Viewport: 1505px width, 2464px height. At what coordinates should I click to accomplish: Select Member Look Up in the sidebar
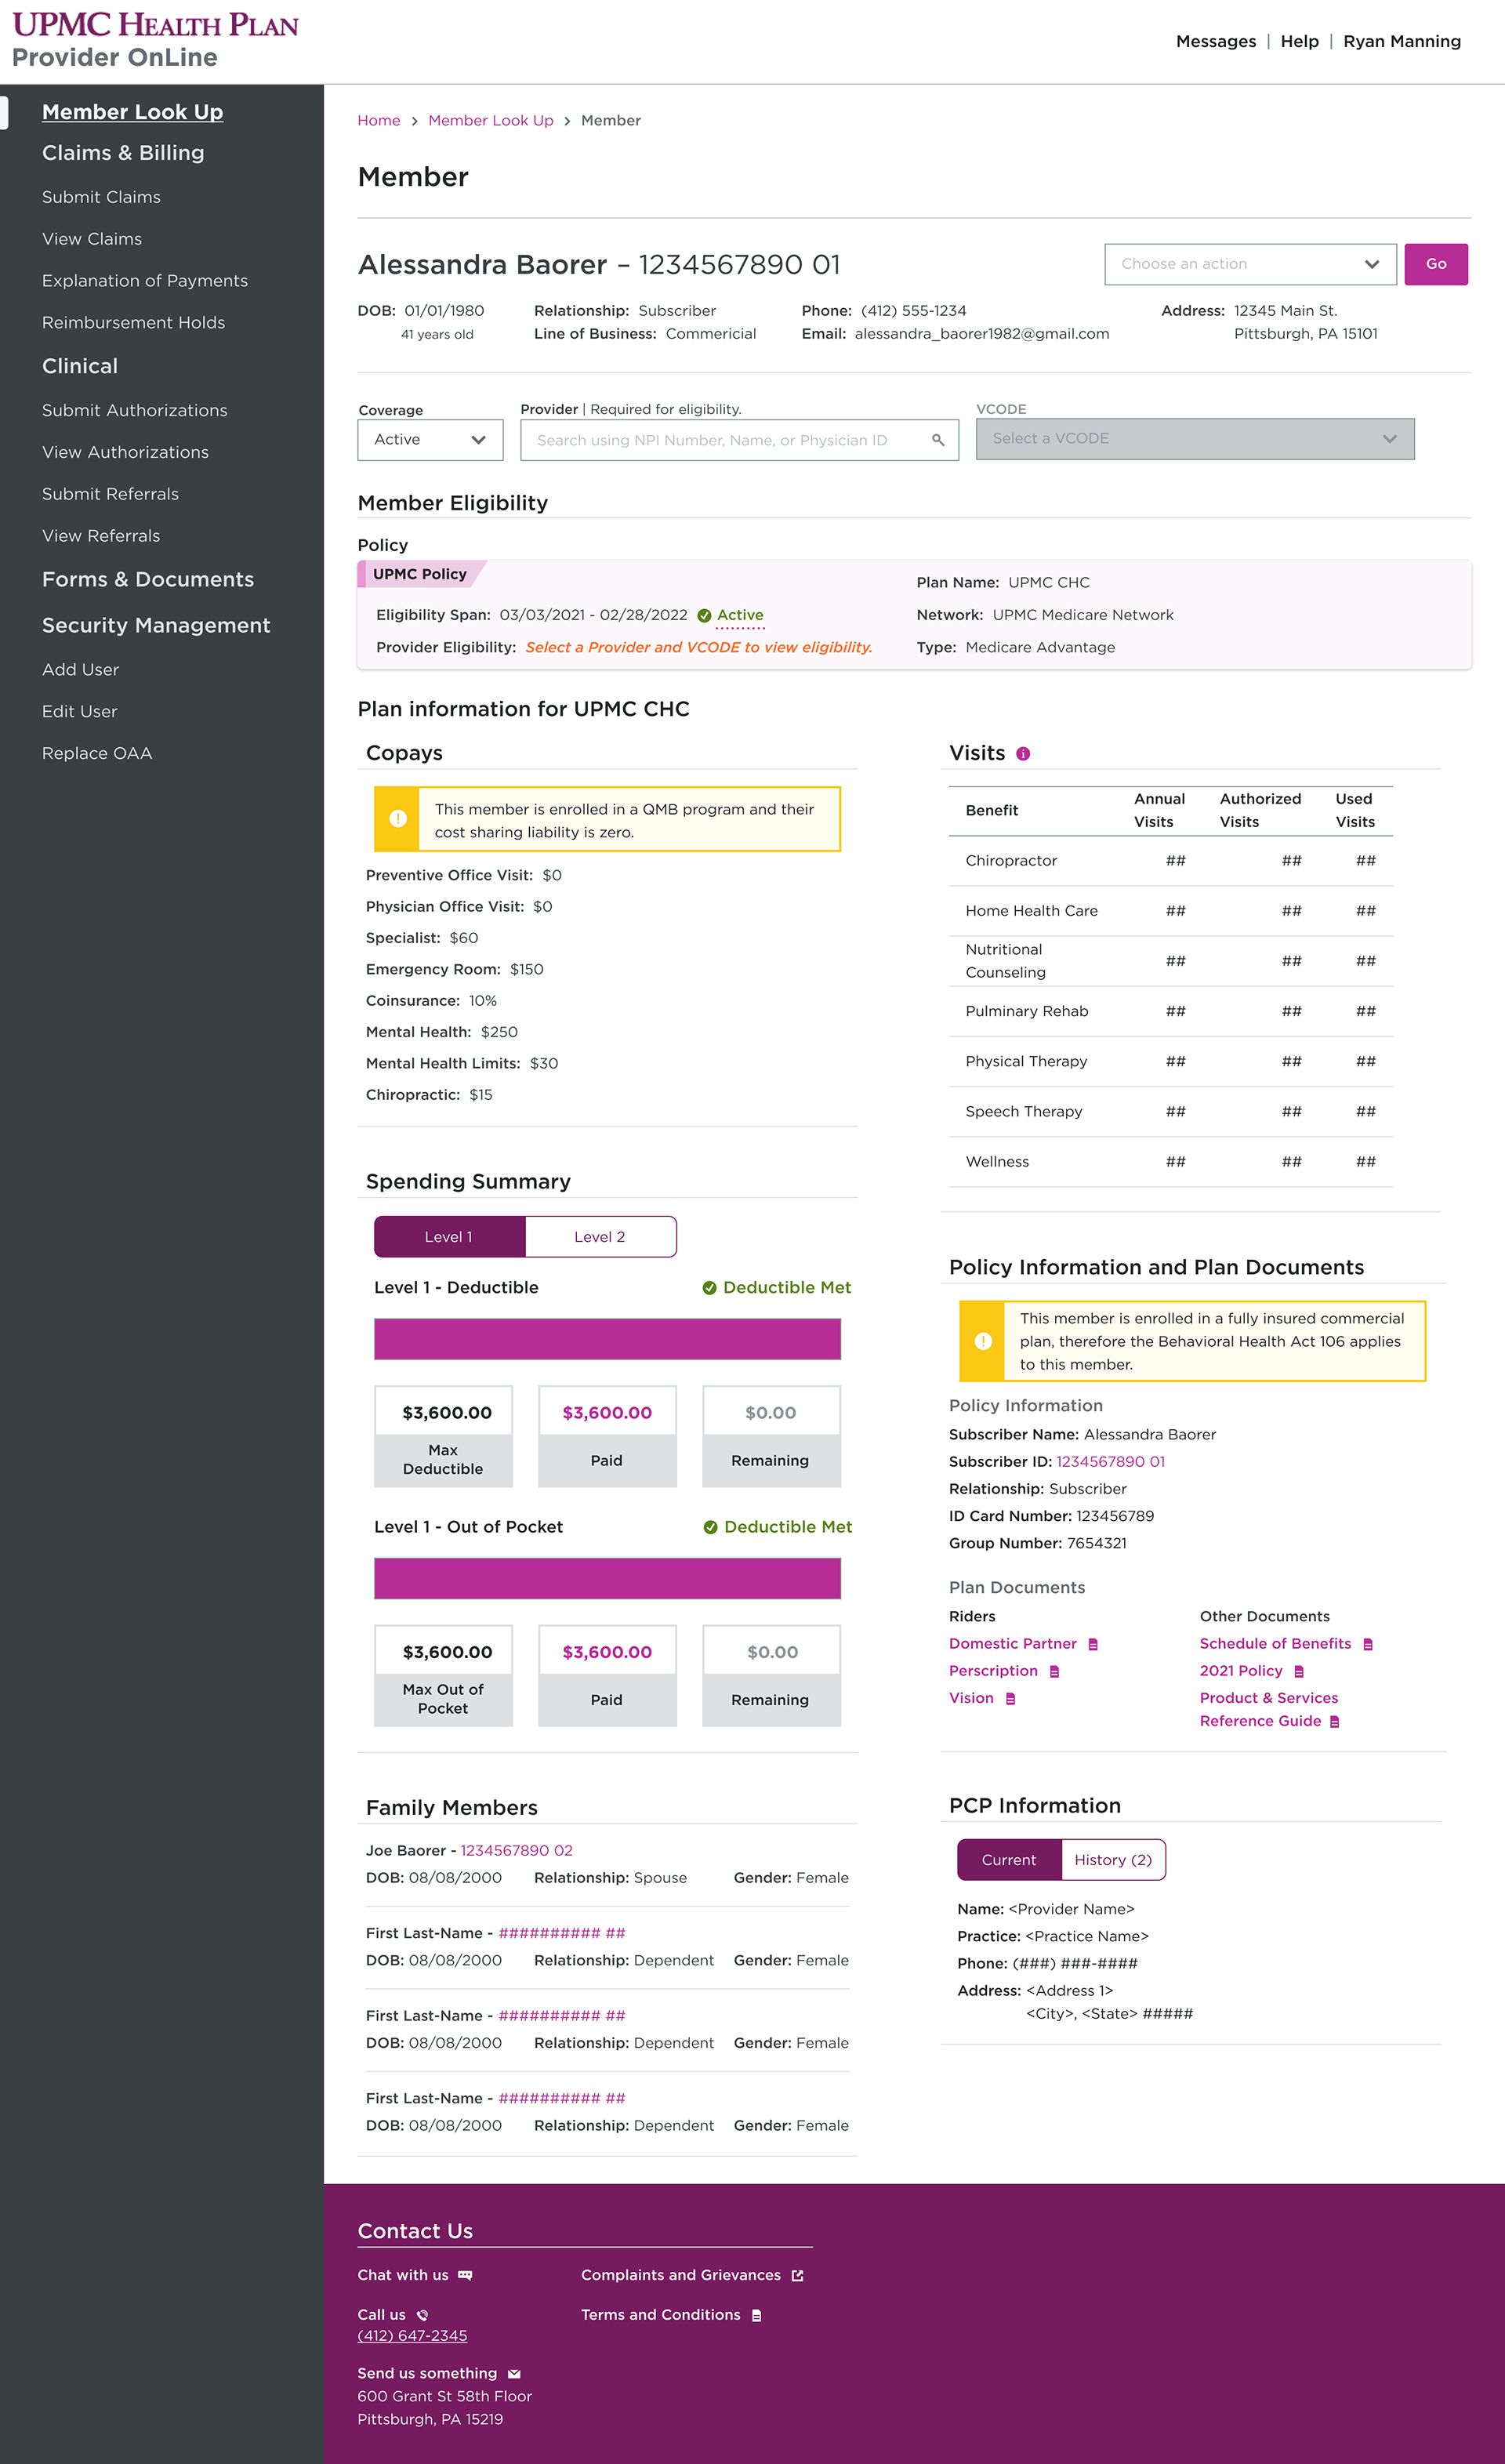[x=131, y=111]
